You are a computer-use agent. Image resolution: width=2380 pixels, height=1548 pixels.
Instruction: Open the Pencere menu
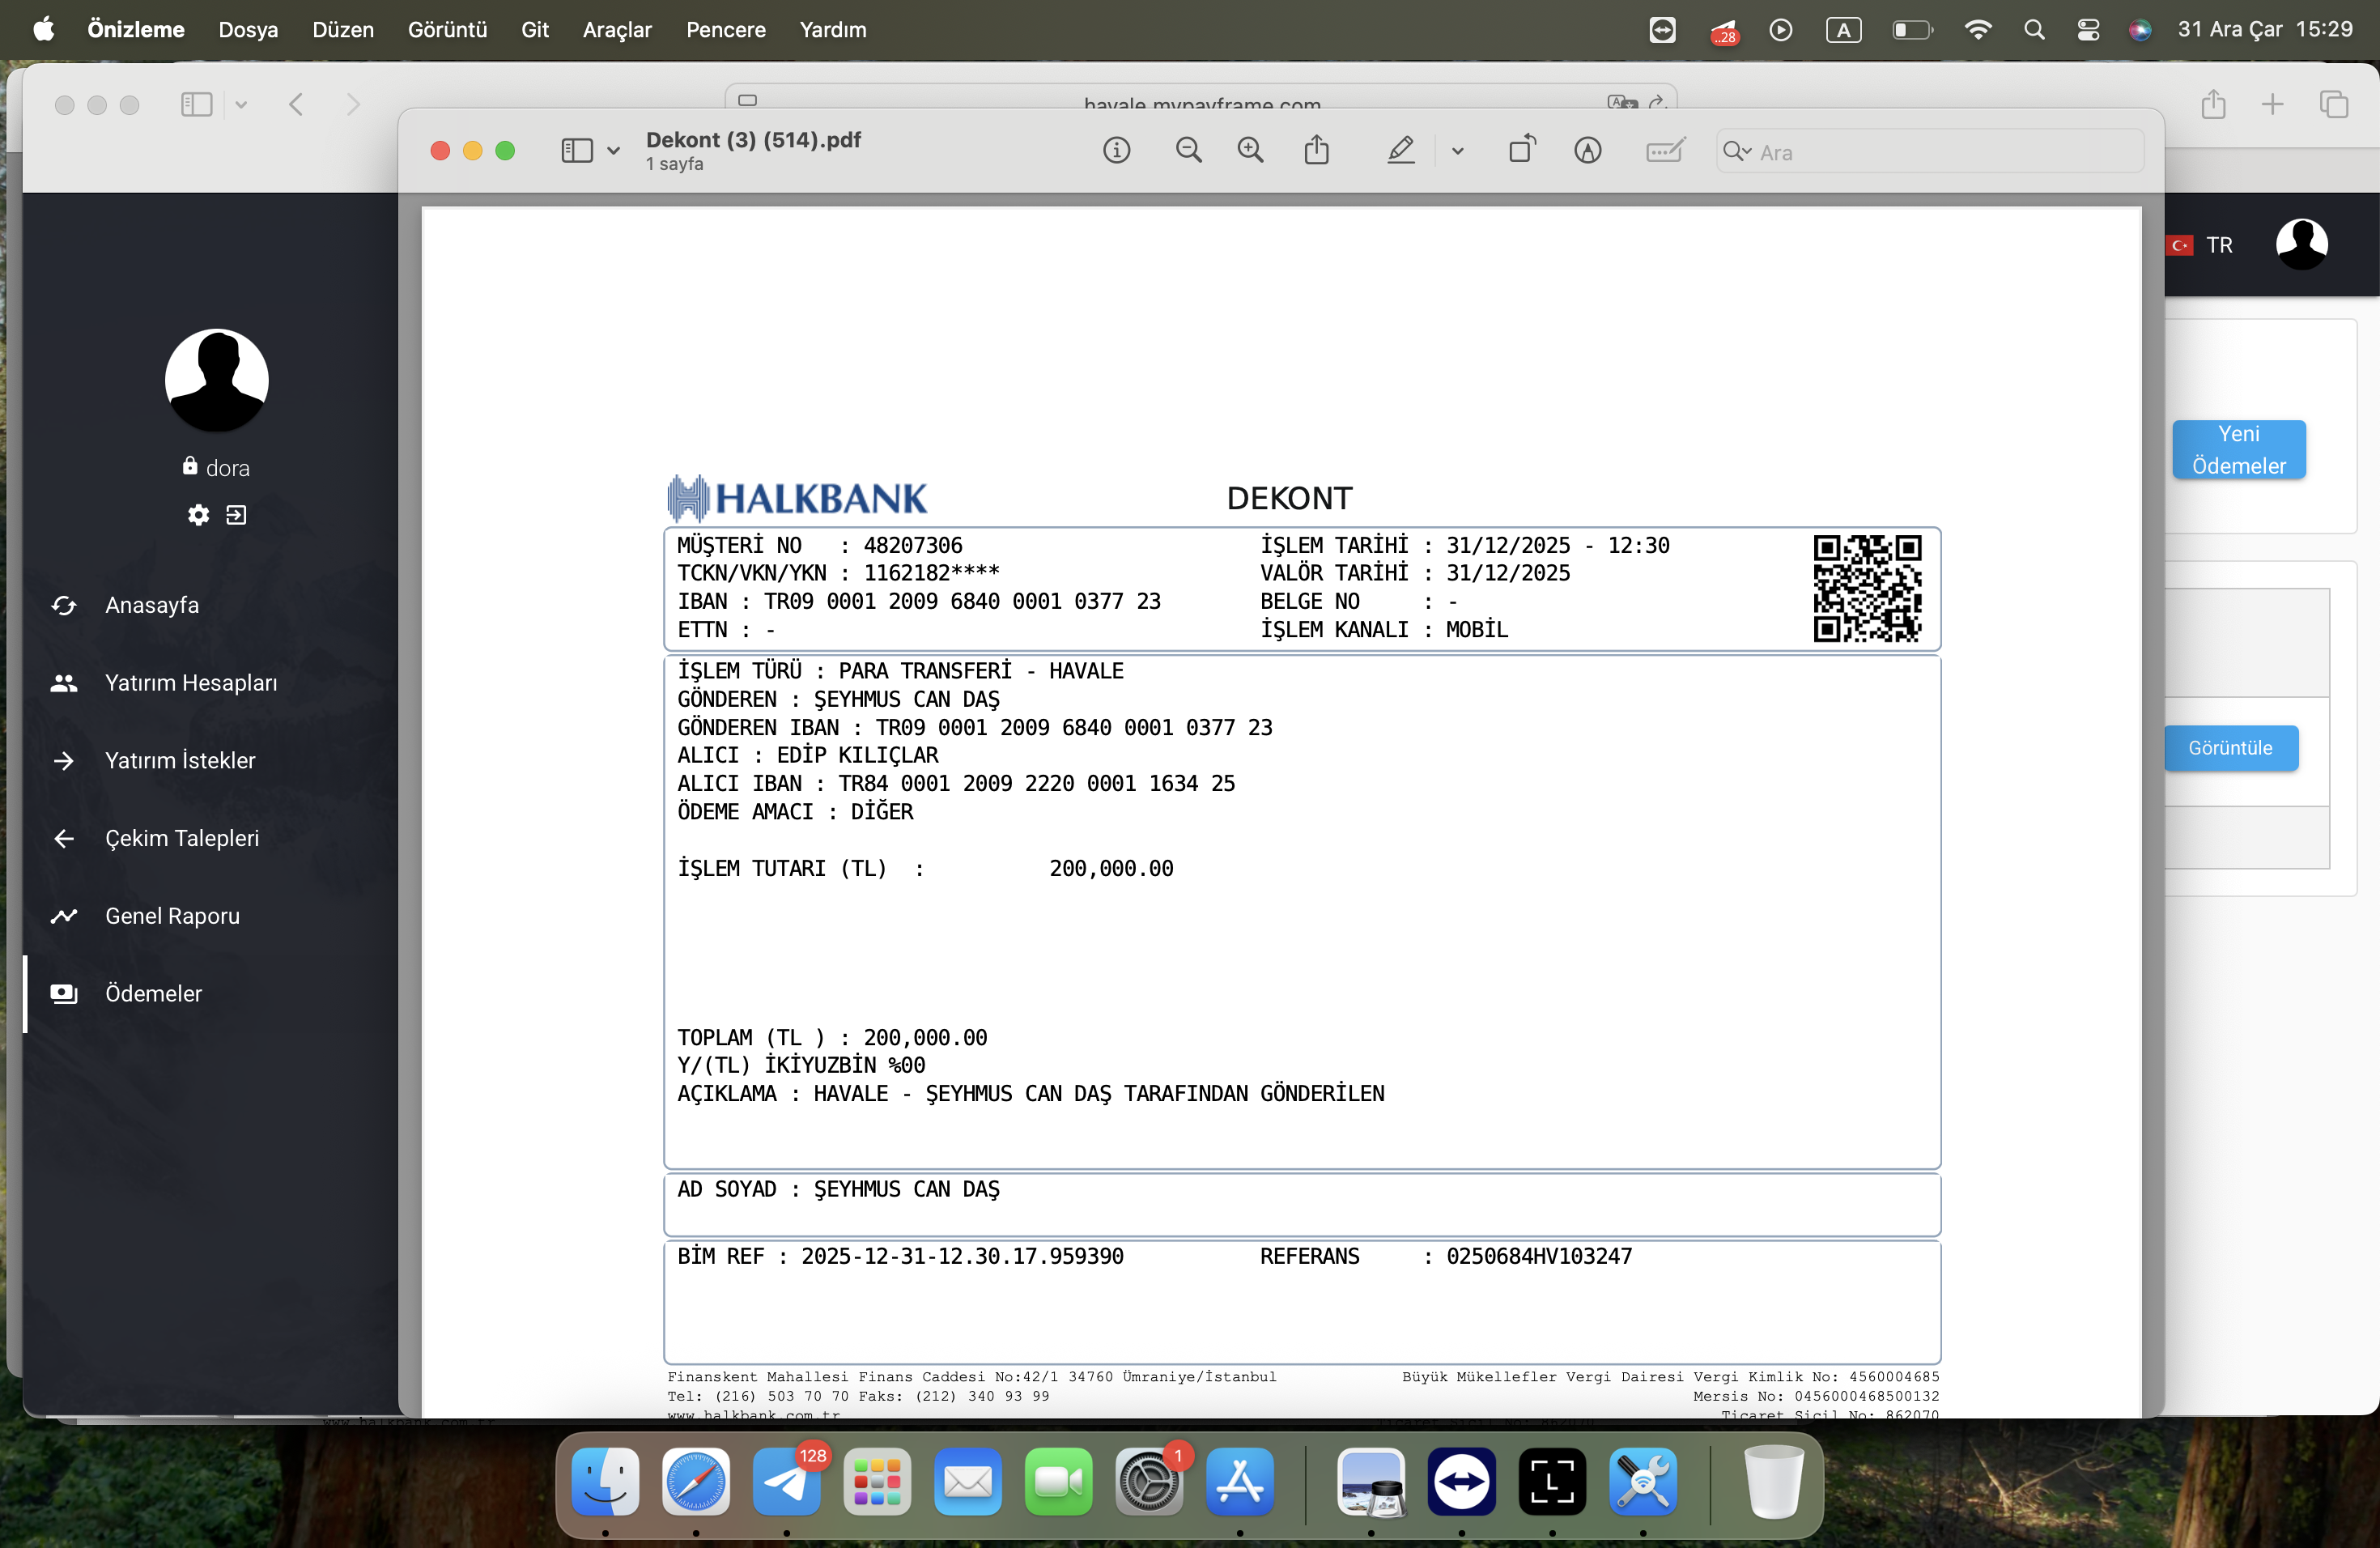coord(726,30)
